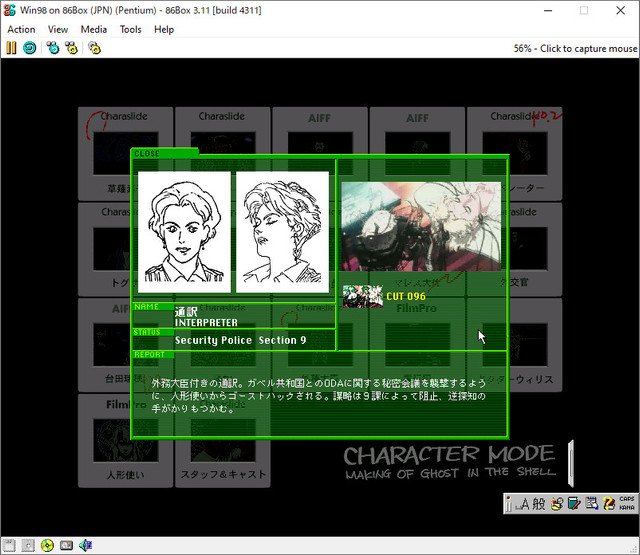Click the ACPI shutdown toolbar icon
Image resolution: width=640 pixels, height=555 pixels.
coord(94,48)
